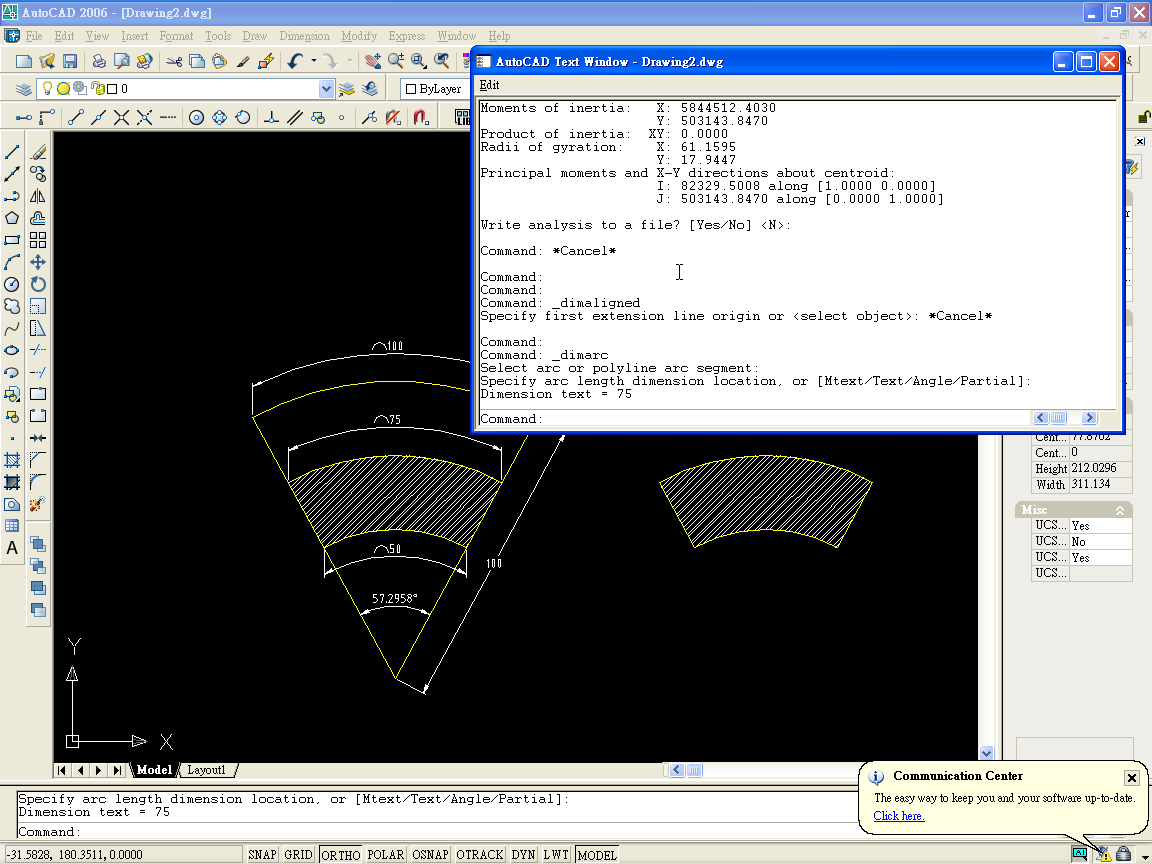Activate the Pan Realtime hand icon
The height and width of the screenshot is (864, 1152).
click(x=373, y=61)
